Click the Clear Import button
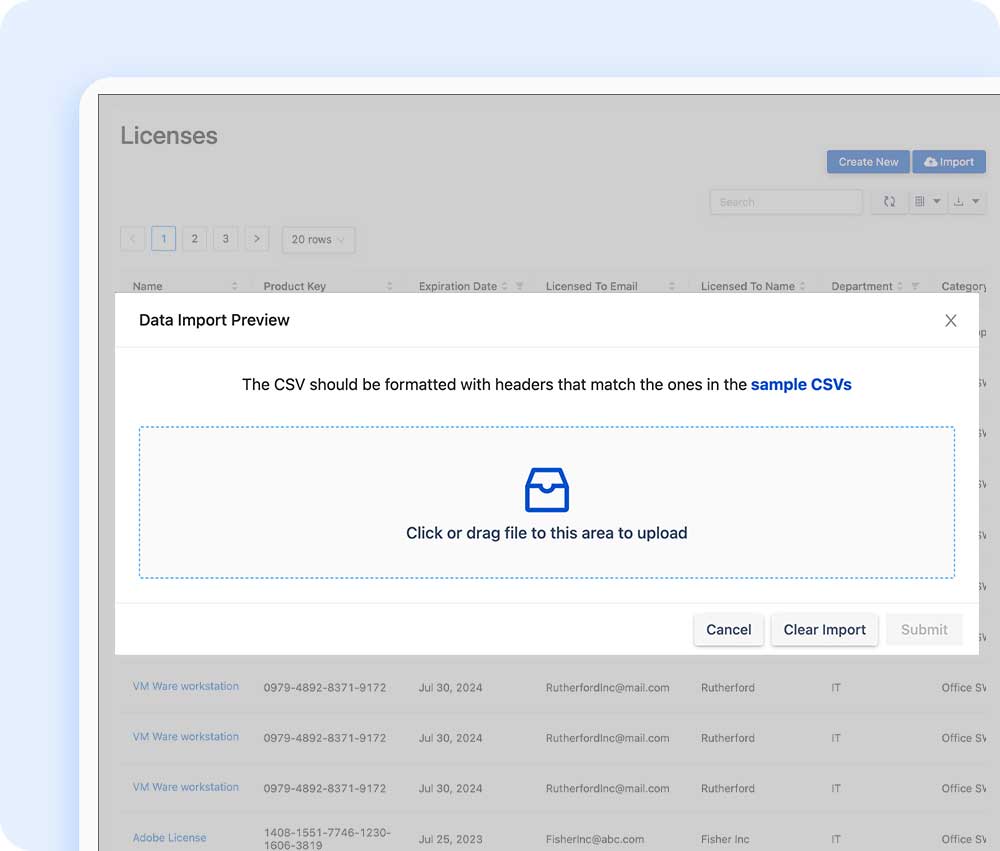This screenshot has height=851, width=1000. (x=824, y=630)
